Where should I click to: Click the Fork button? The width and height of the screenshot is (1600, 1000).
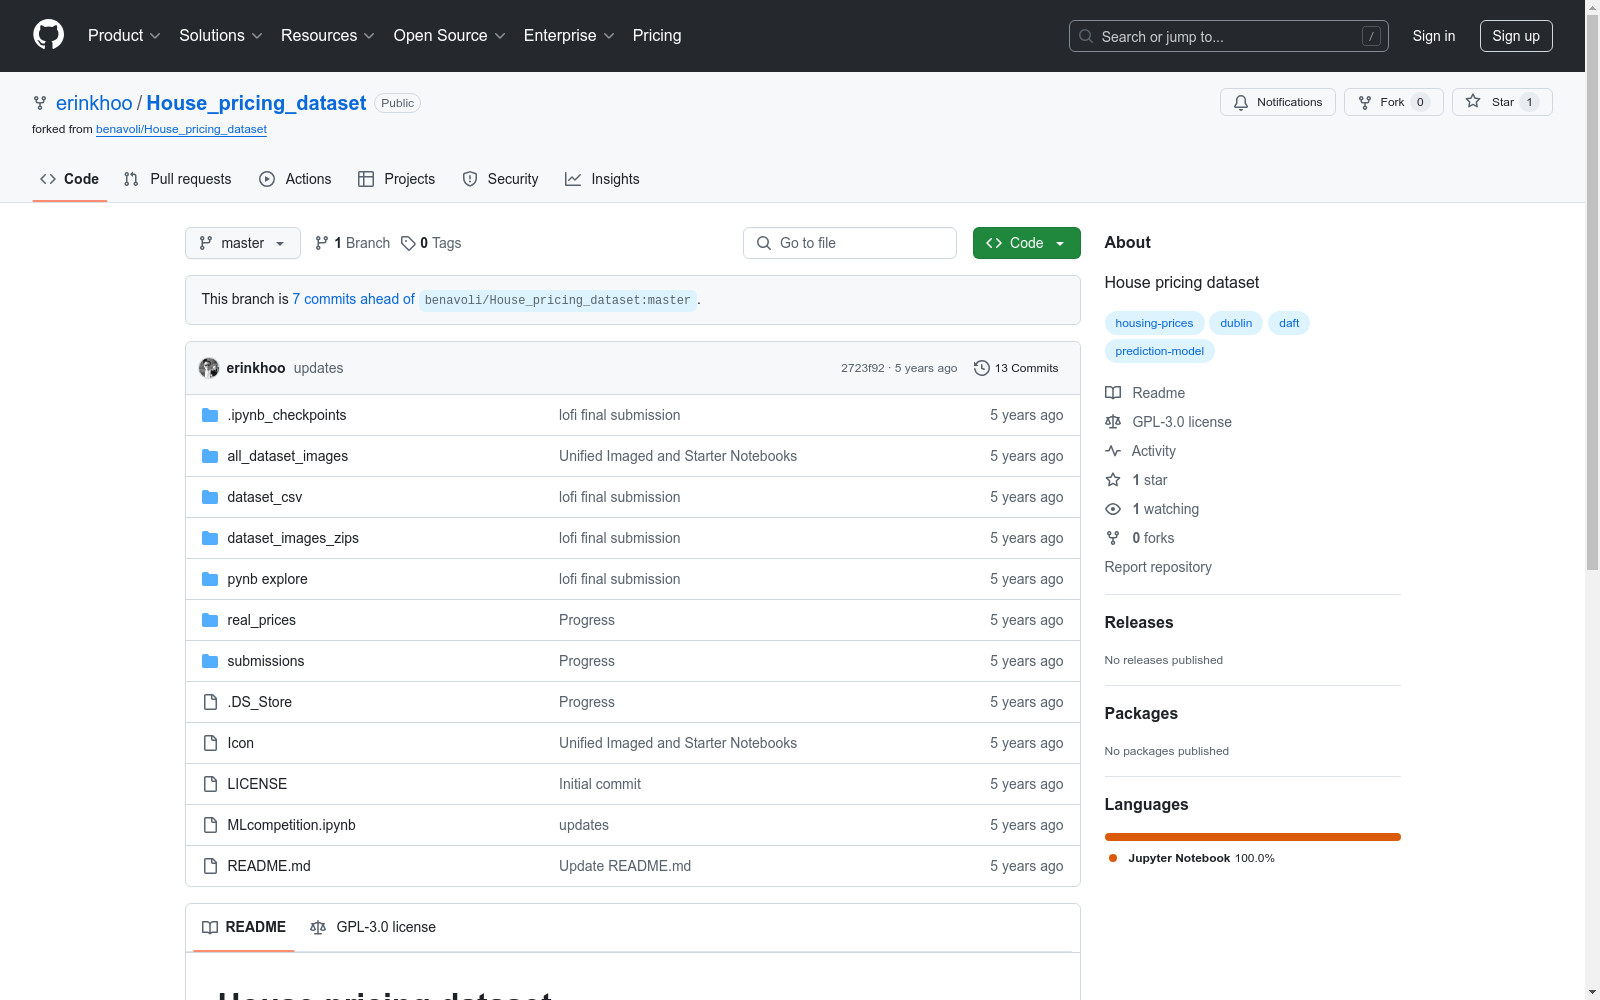[1393, 102]
